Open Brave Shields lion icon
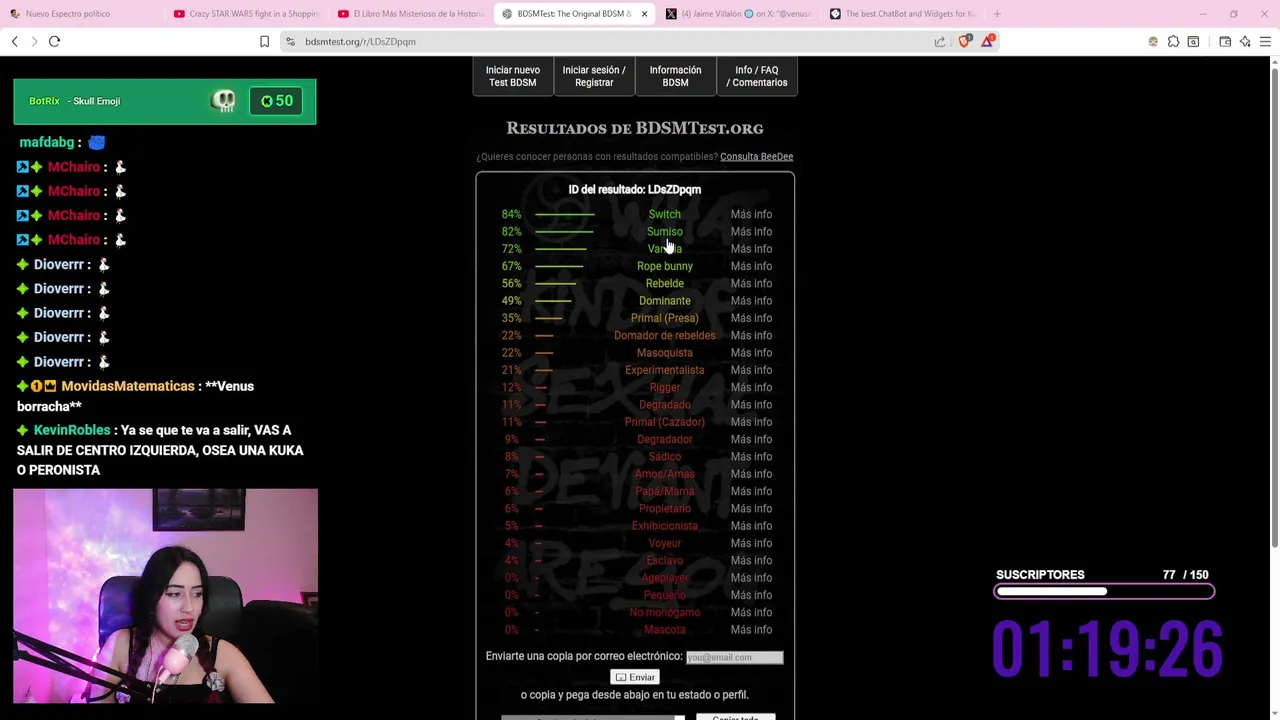The image size is (1280, 720). click(965, 41)
